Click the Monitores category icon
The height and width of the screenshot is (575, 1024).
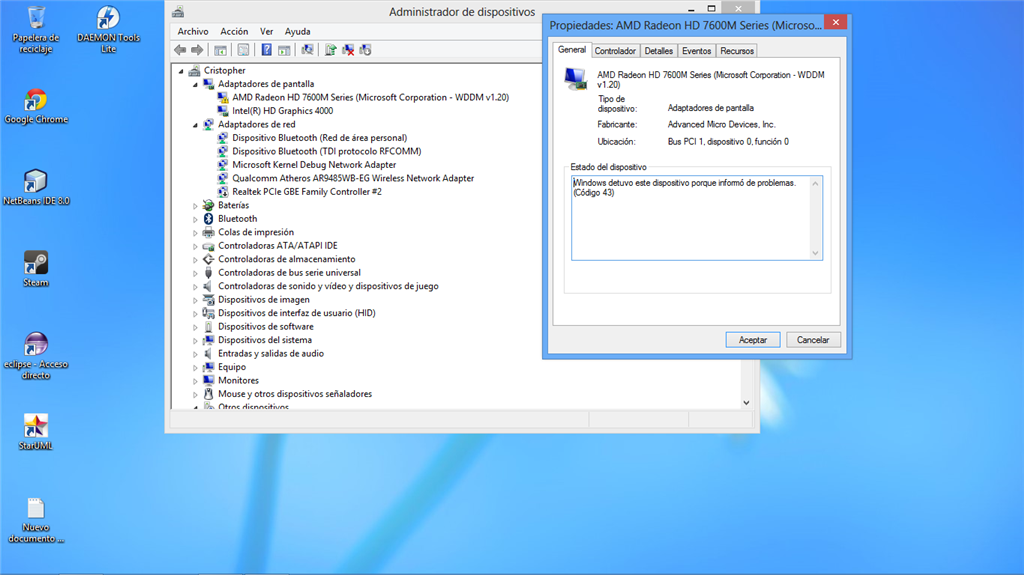(208, 380)
